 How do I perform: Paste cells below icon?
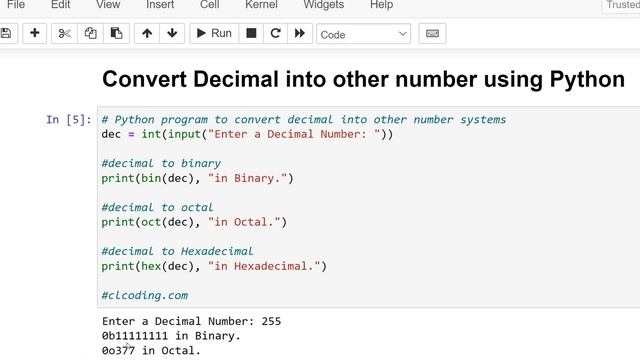coord(116,33)
